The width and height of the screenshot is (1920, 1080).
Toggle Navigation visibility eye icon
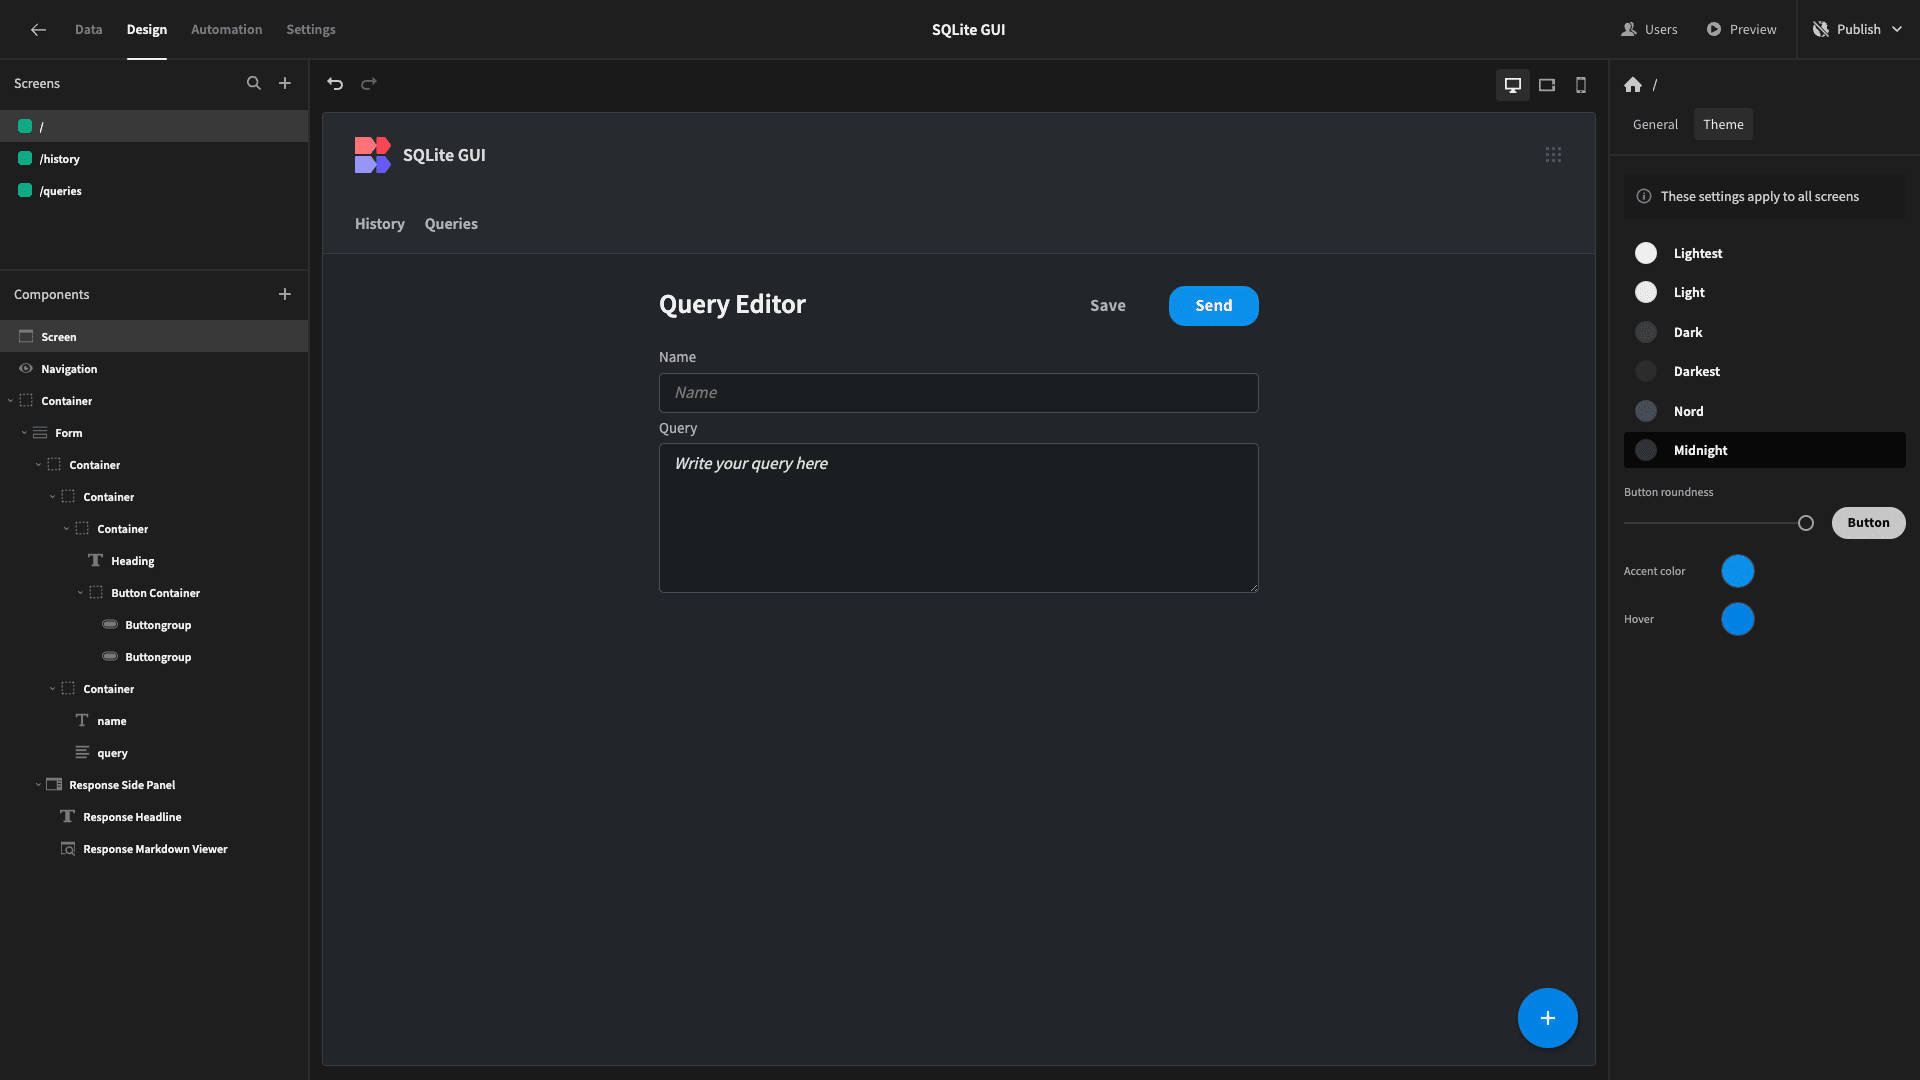click(26, 369)
